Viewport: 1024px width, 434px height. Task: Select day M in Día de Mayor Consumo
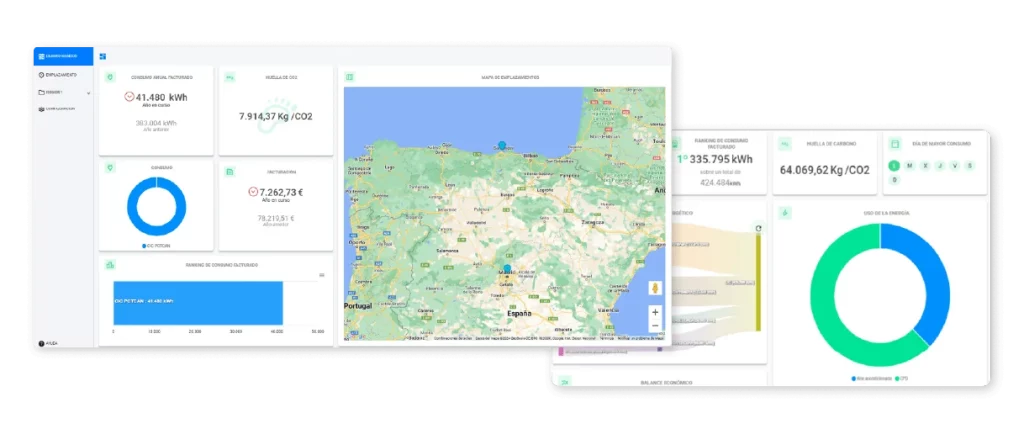coord(909,166)
